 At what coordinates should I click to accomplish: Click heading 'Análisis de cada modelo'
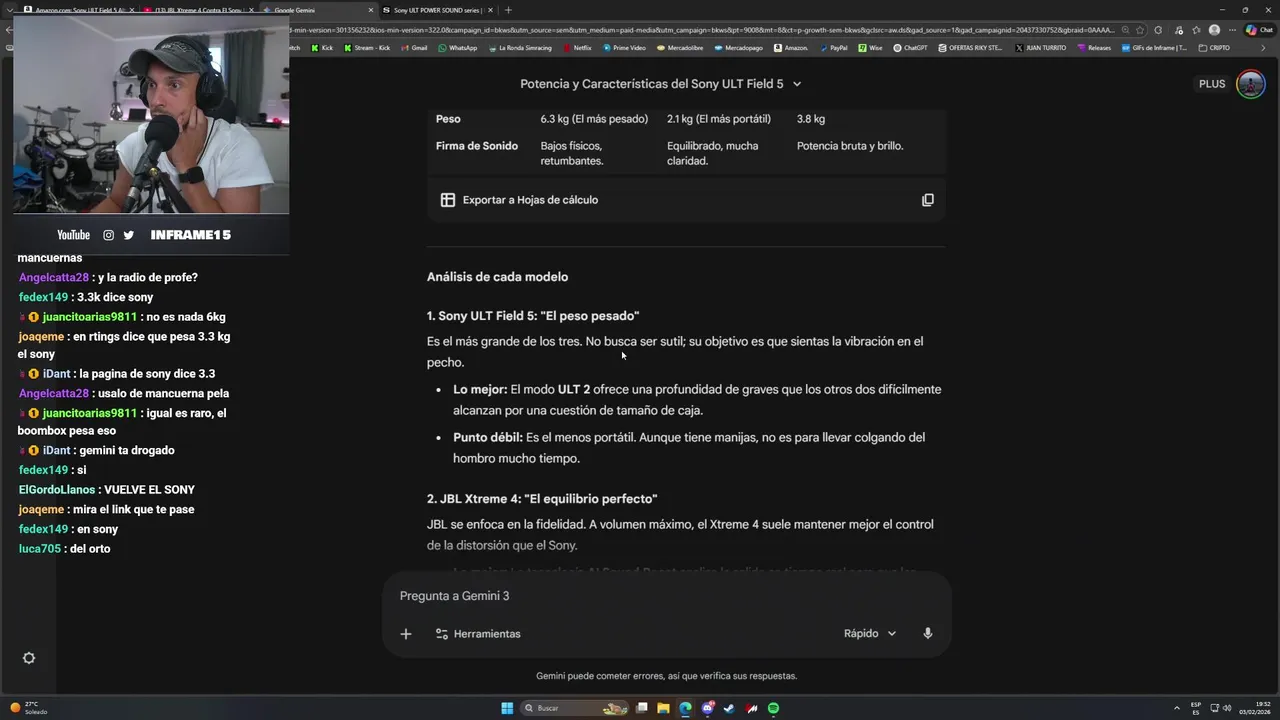(497, 277)
